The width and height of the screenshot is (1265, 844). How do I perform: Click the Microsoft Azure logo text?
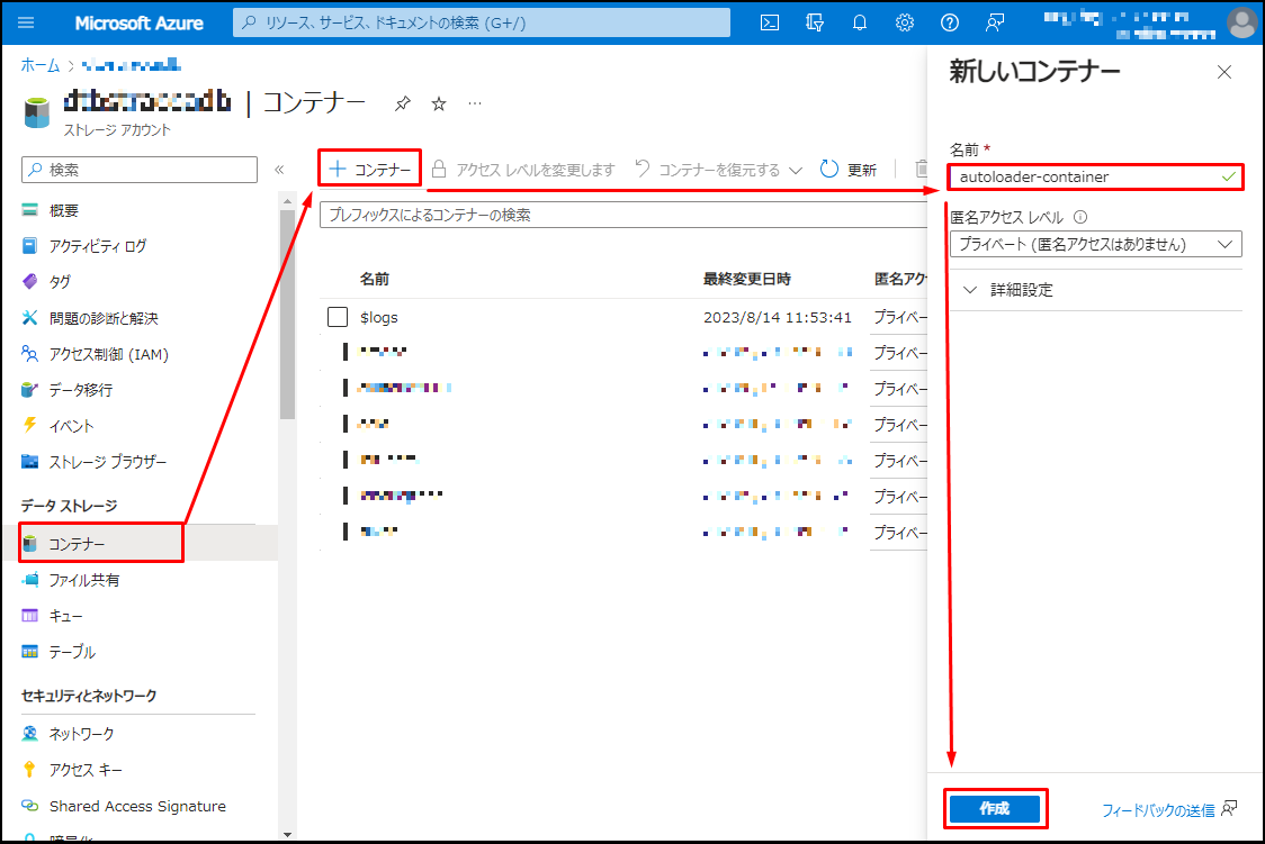[139, 22]
